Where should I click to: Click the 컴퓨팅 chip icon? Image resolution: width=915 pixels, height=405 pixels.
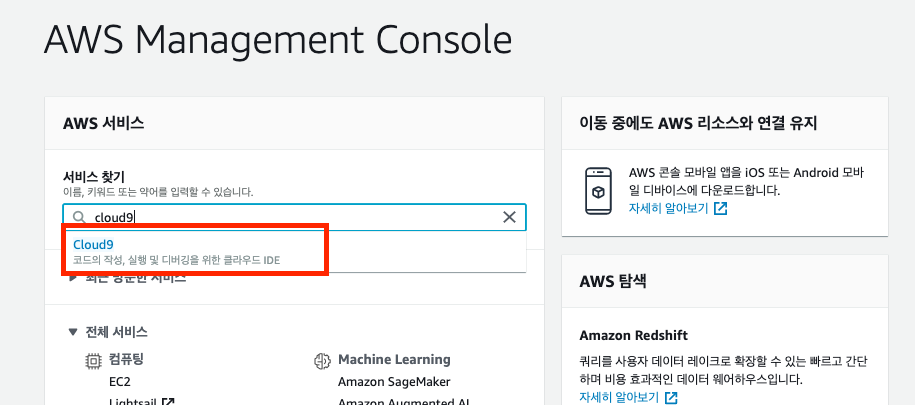click(93, 361)
